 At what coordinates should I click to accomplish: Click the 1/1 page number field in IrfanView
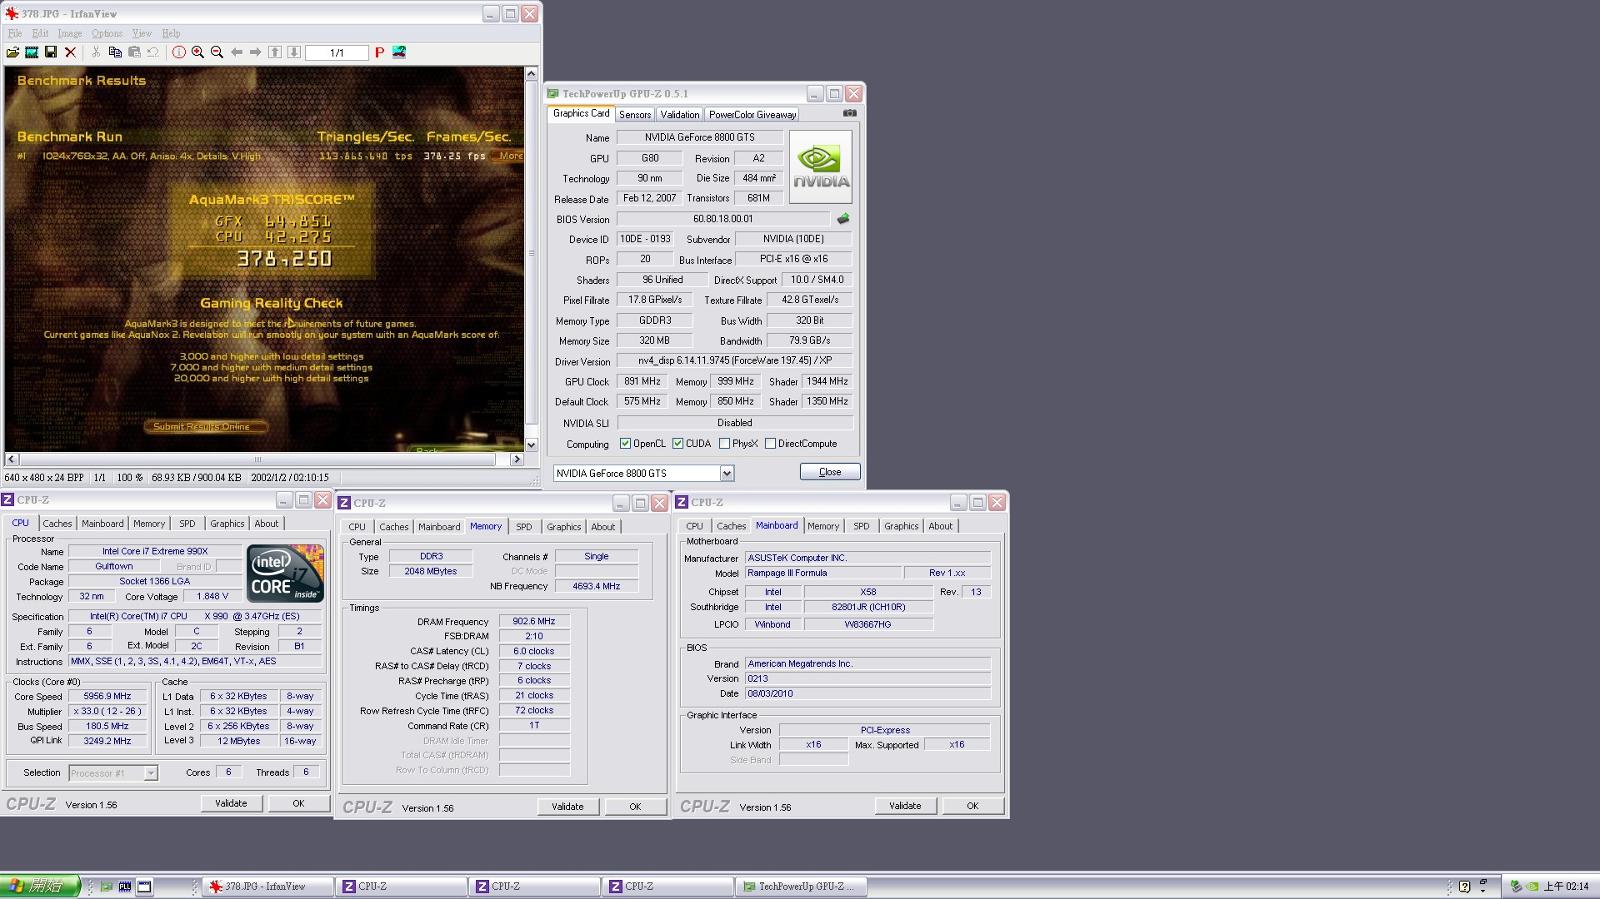[337, 52]
